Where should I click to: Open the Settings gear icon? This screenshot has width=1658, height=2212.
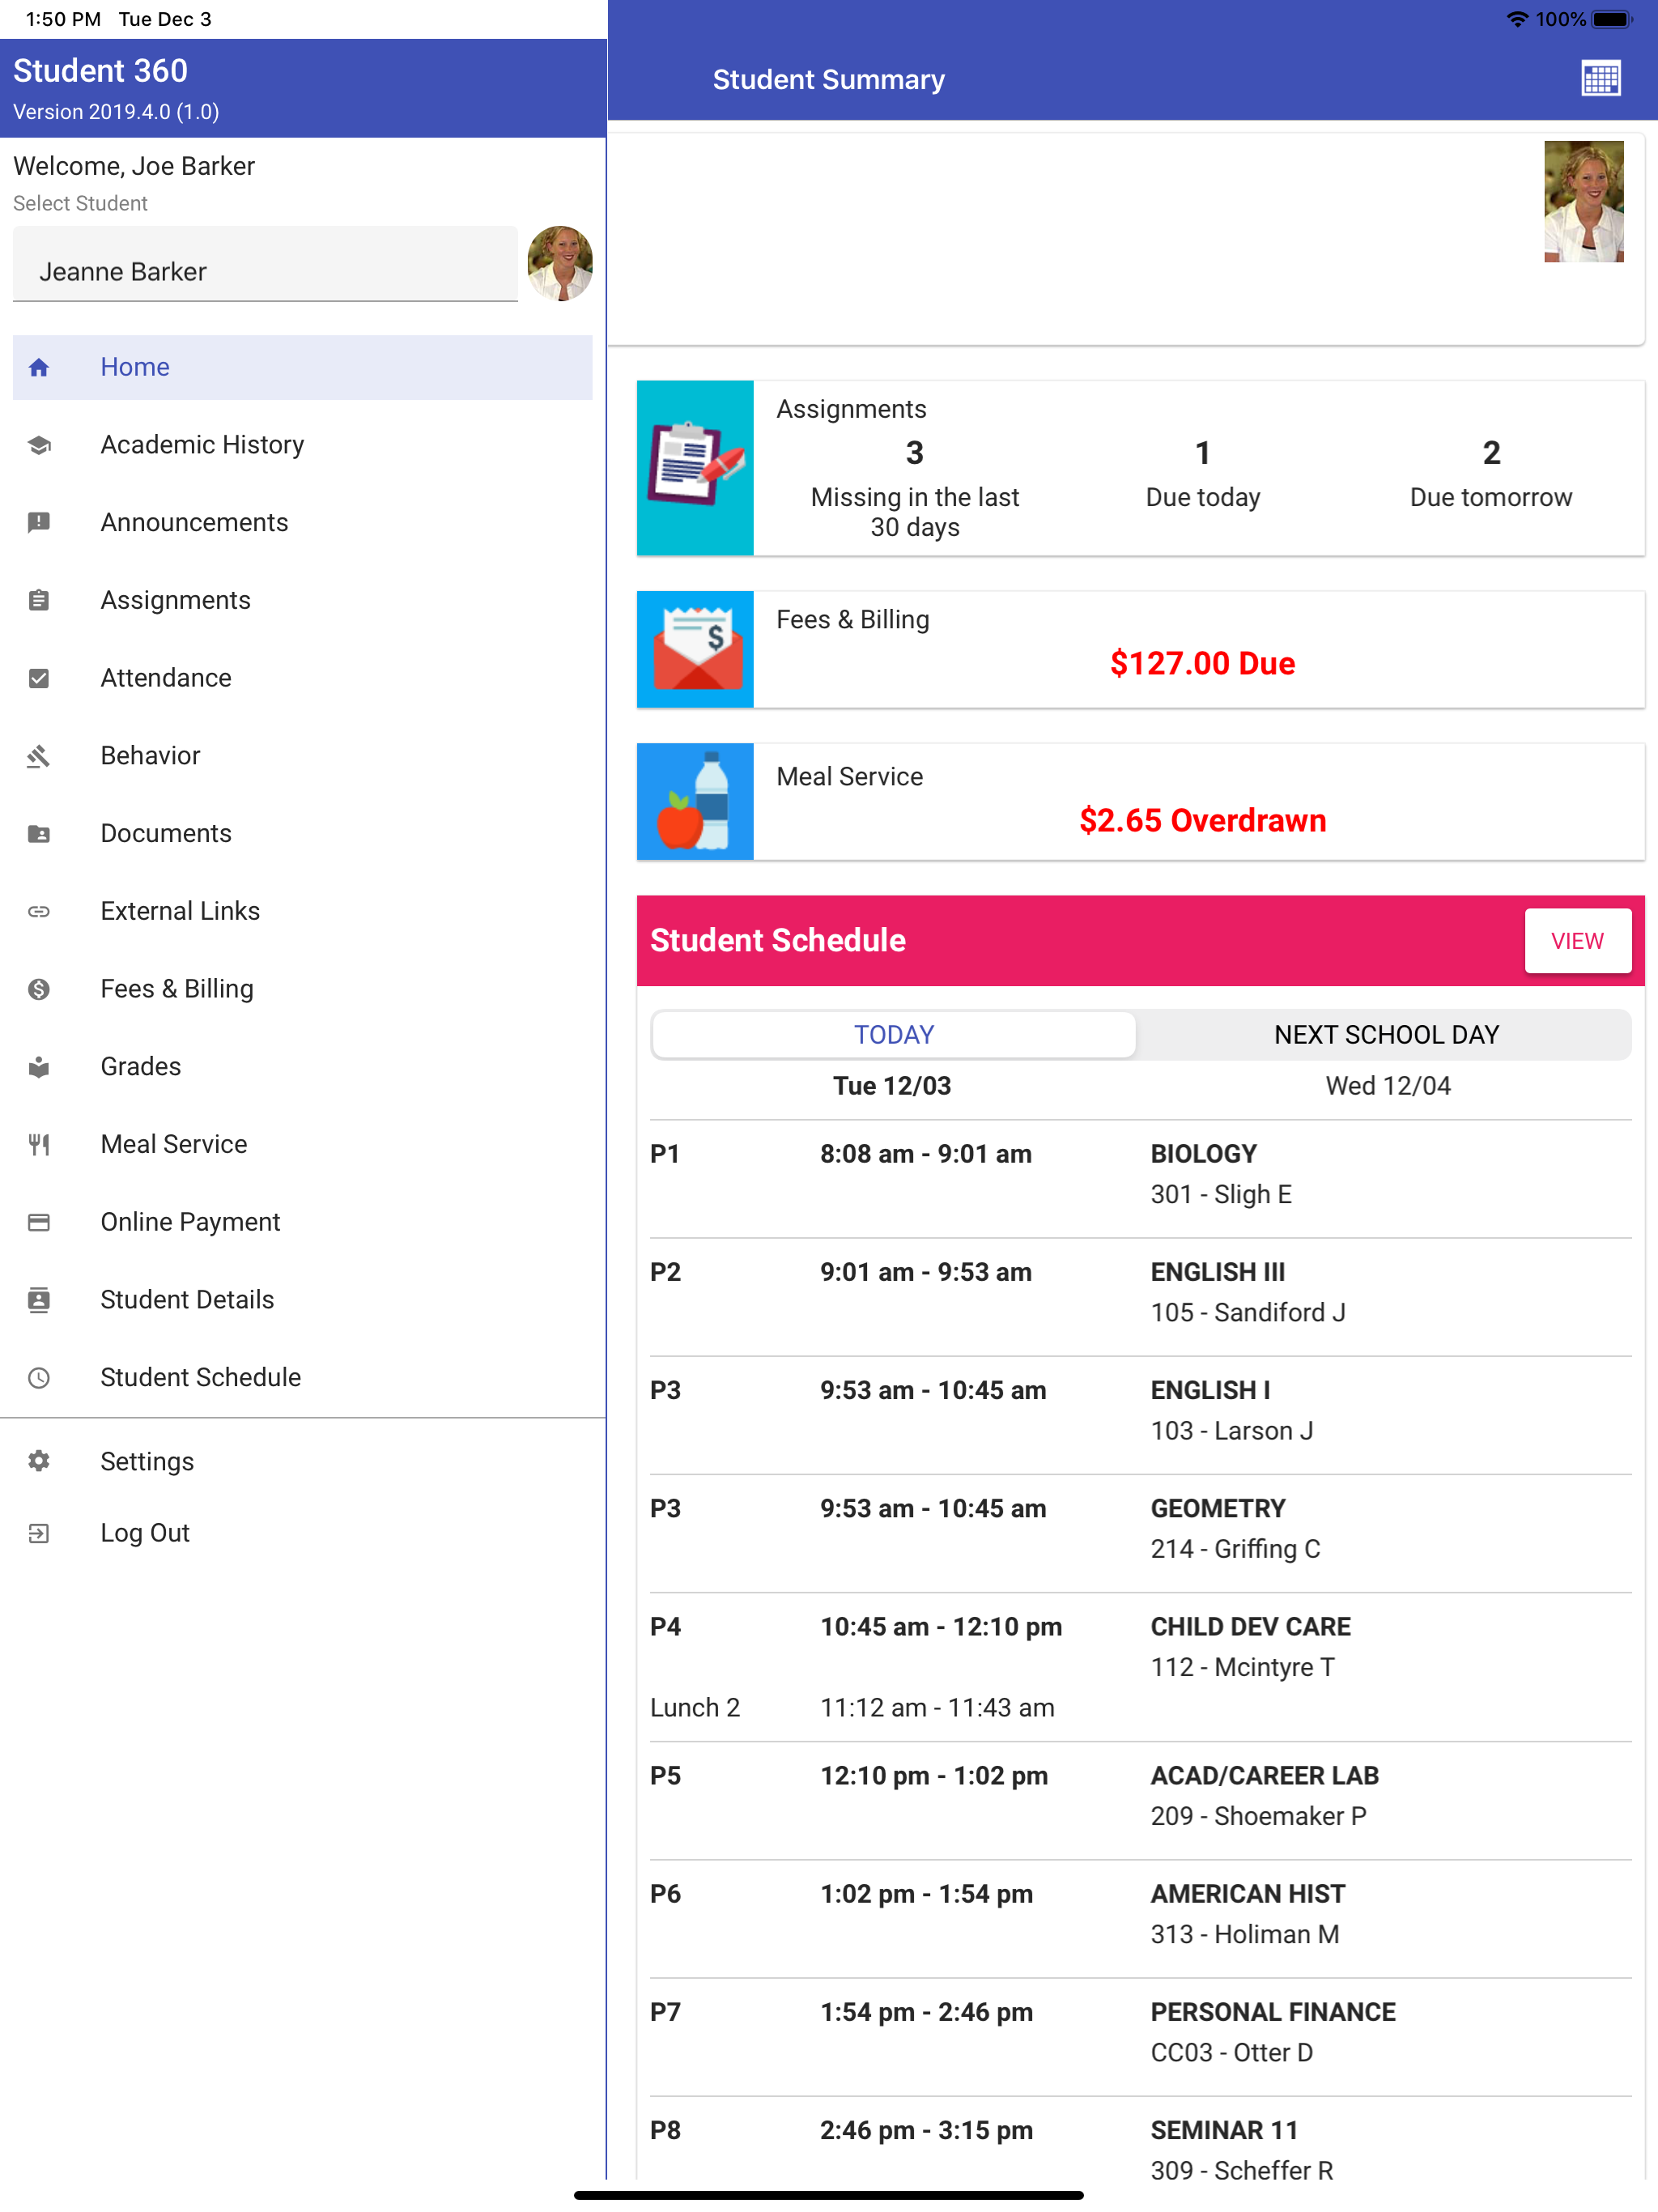(39, 1461)
